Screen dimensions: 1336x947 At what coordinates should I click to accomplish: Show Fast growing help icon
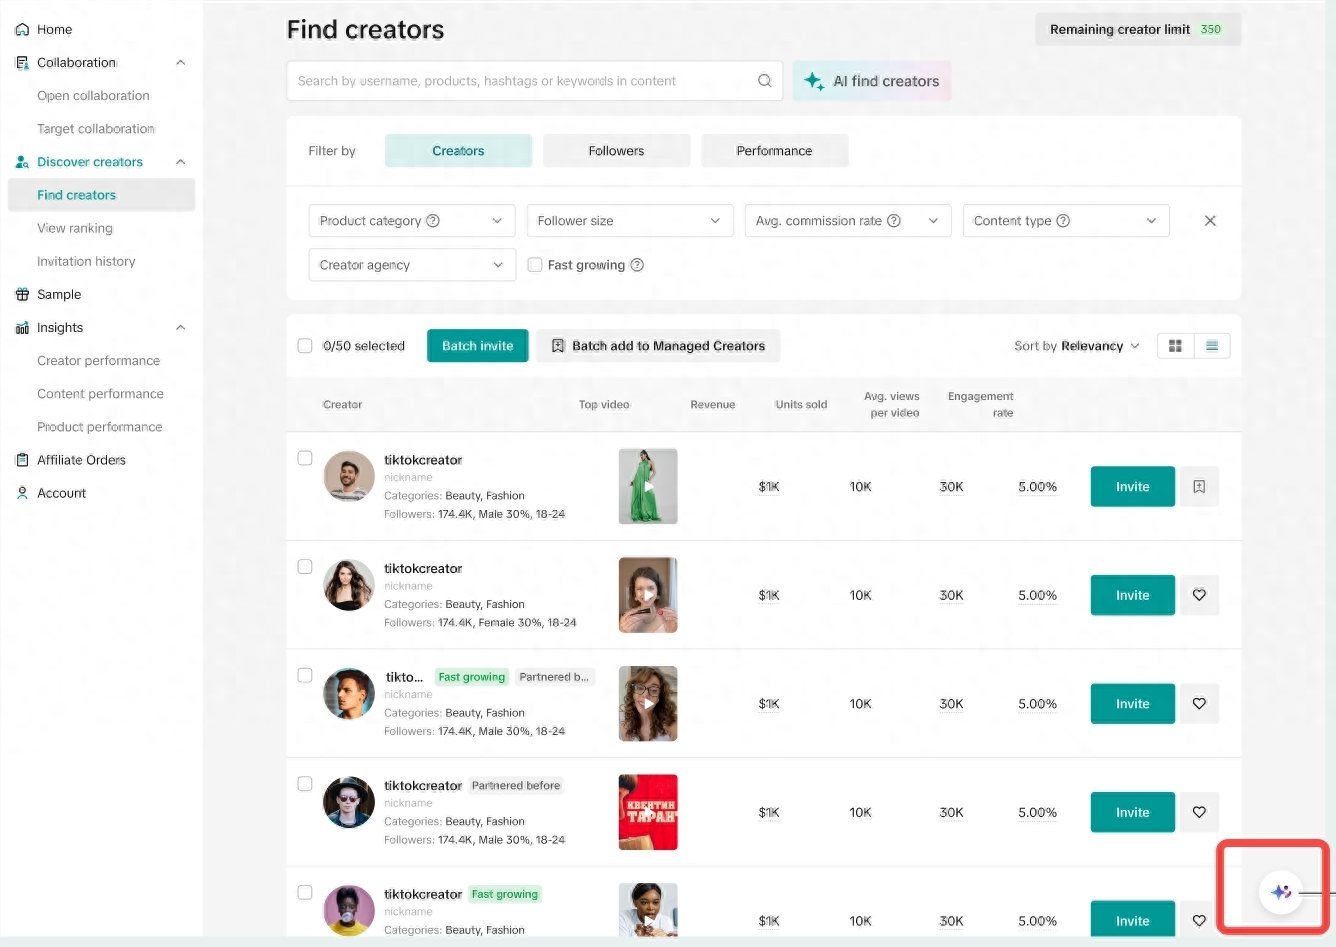pos(637,265)
